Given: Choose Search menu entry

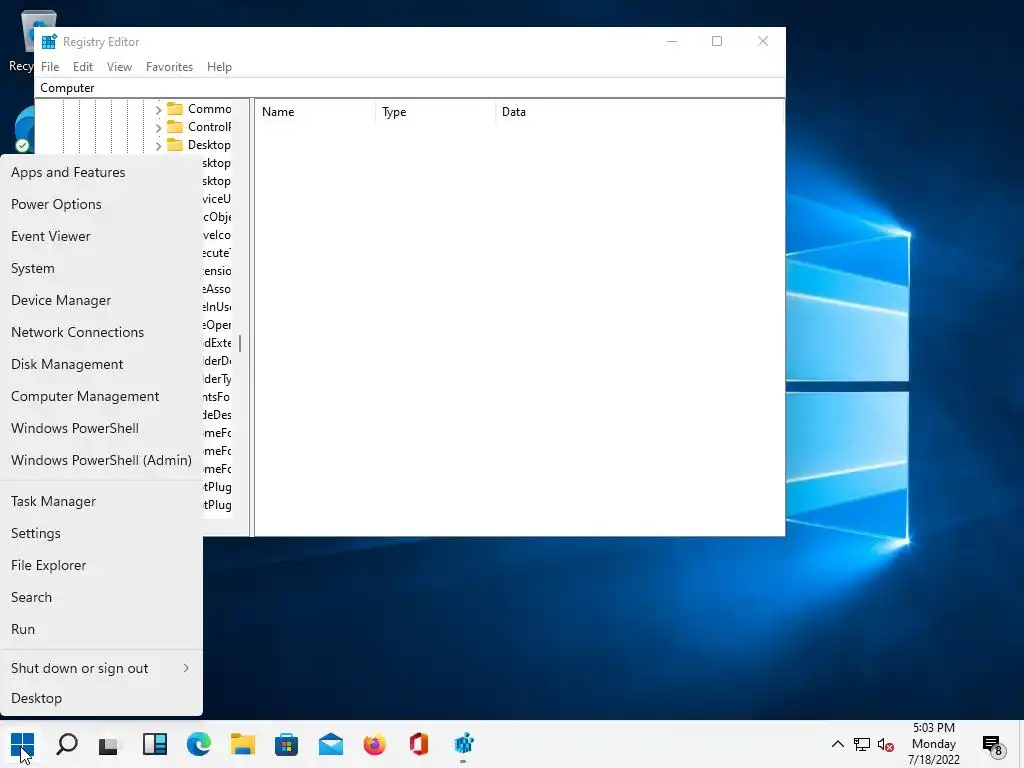Looking at the screenshot, I should [101, 598].
